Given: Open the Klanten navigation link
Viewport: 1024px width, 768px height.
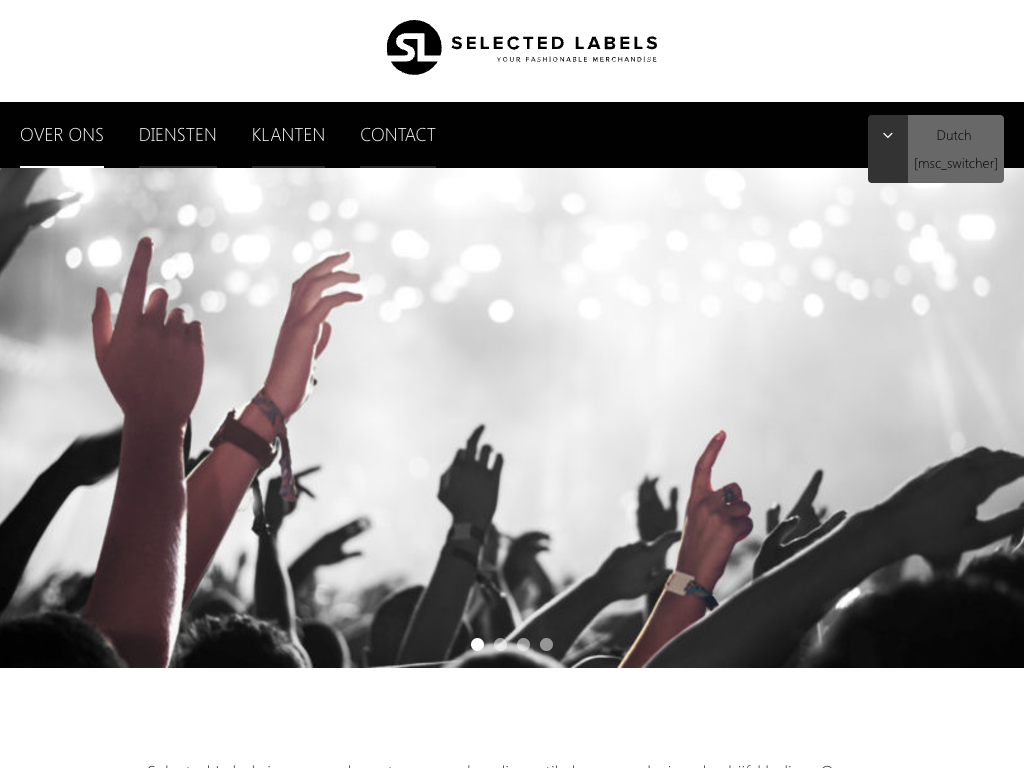Looking at the screenshot, I should click(x=288, y=135).
